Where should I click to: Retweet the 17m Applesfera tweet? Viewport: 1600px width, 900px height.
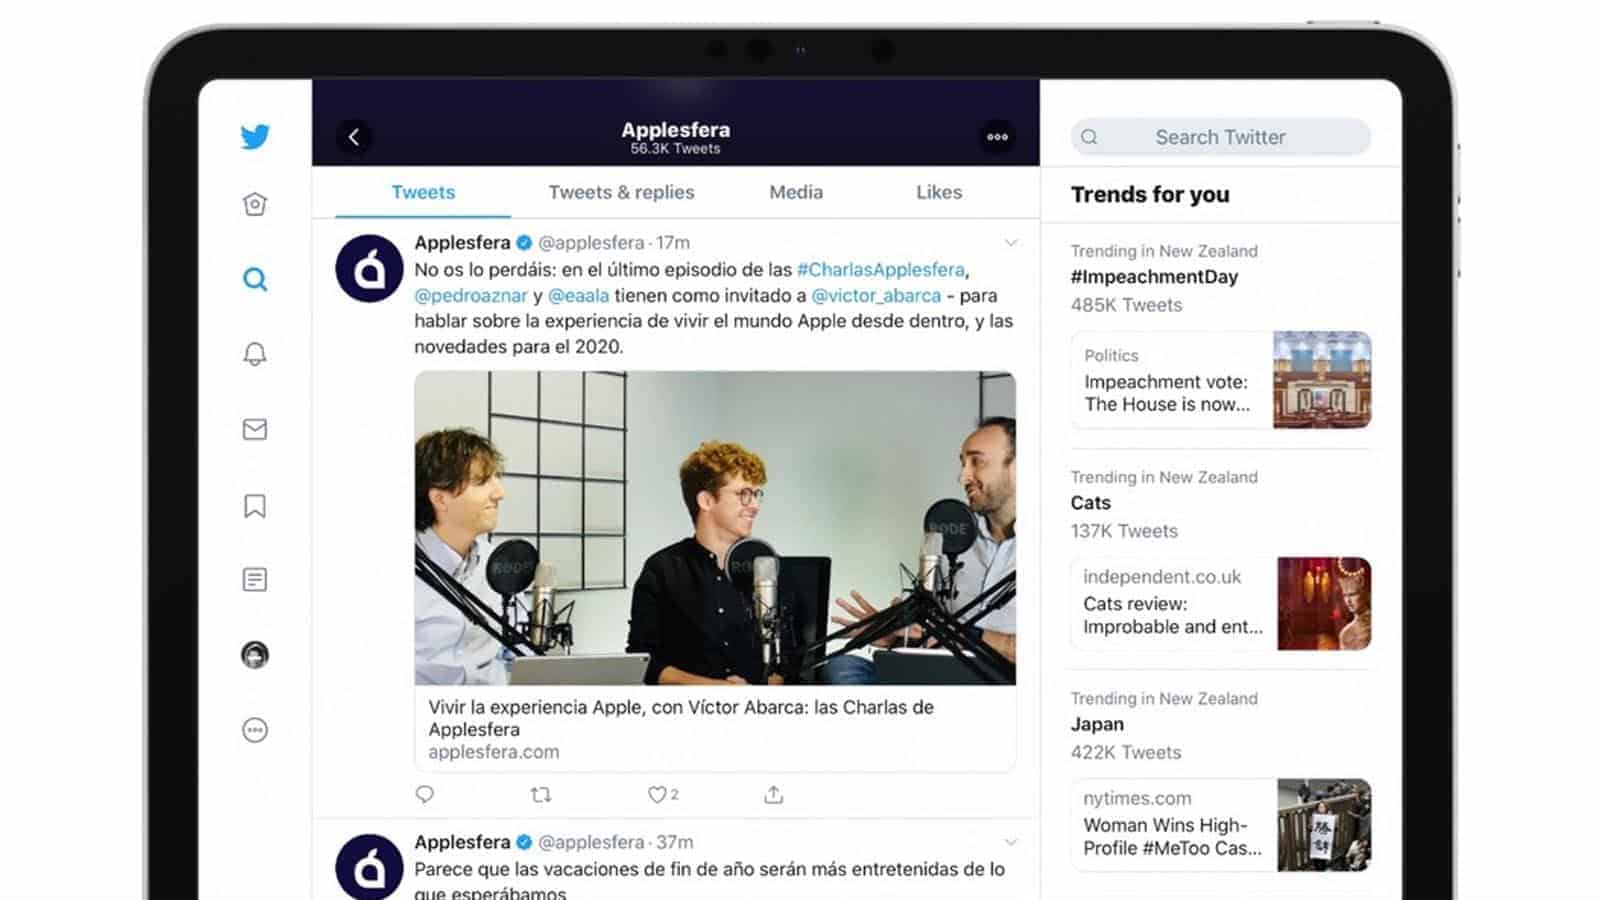click(541, 795)
